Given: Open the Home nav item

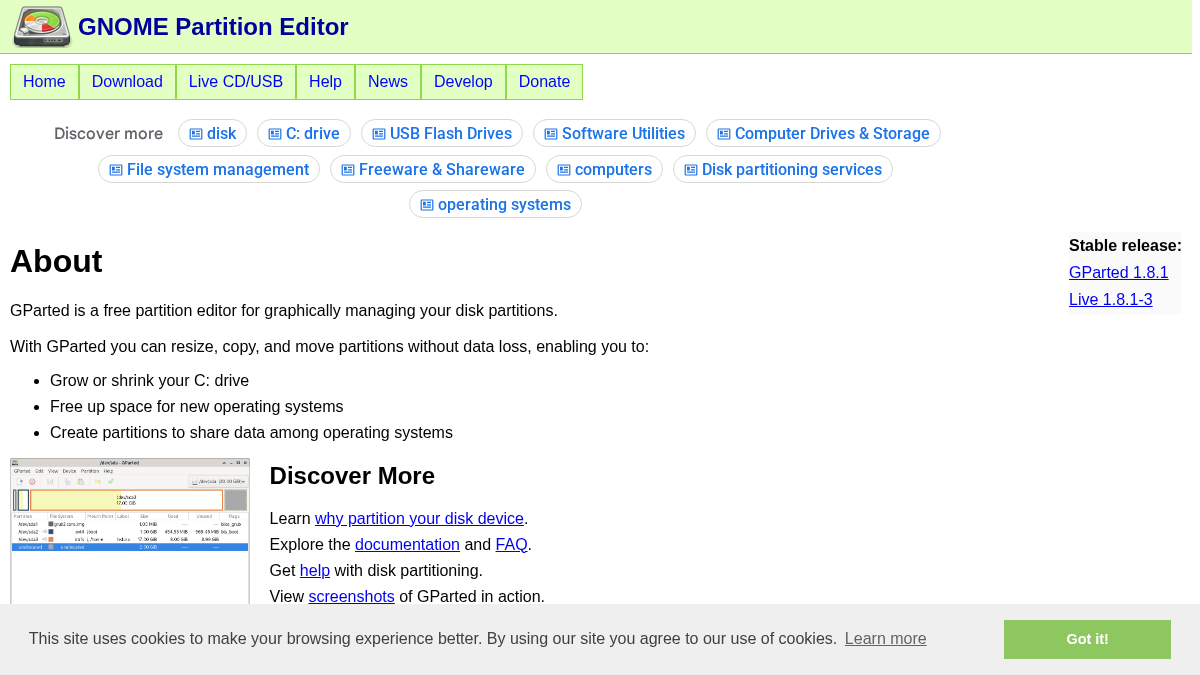Looking at the screenshot, I should click(x=44, y=82).
